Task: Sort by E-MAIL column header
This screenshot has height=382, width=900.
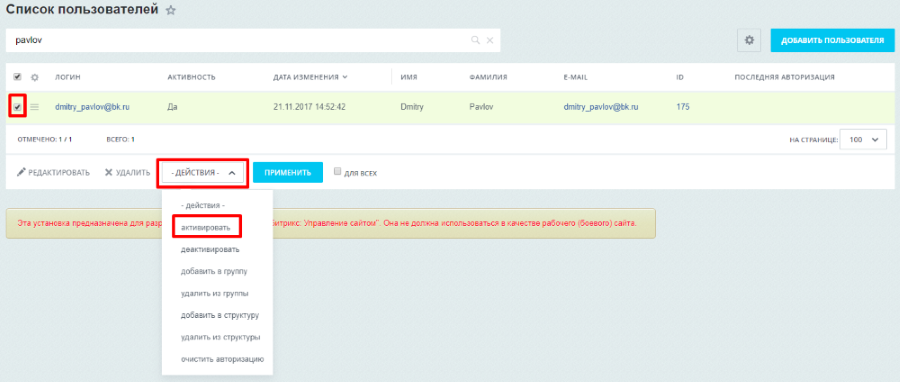Action: click(576, 77)
